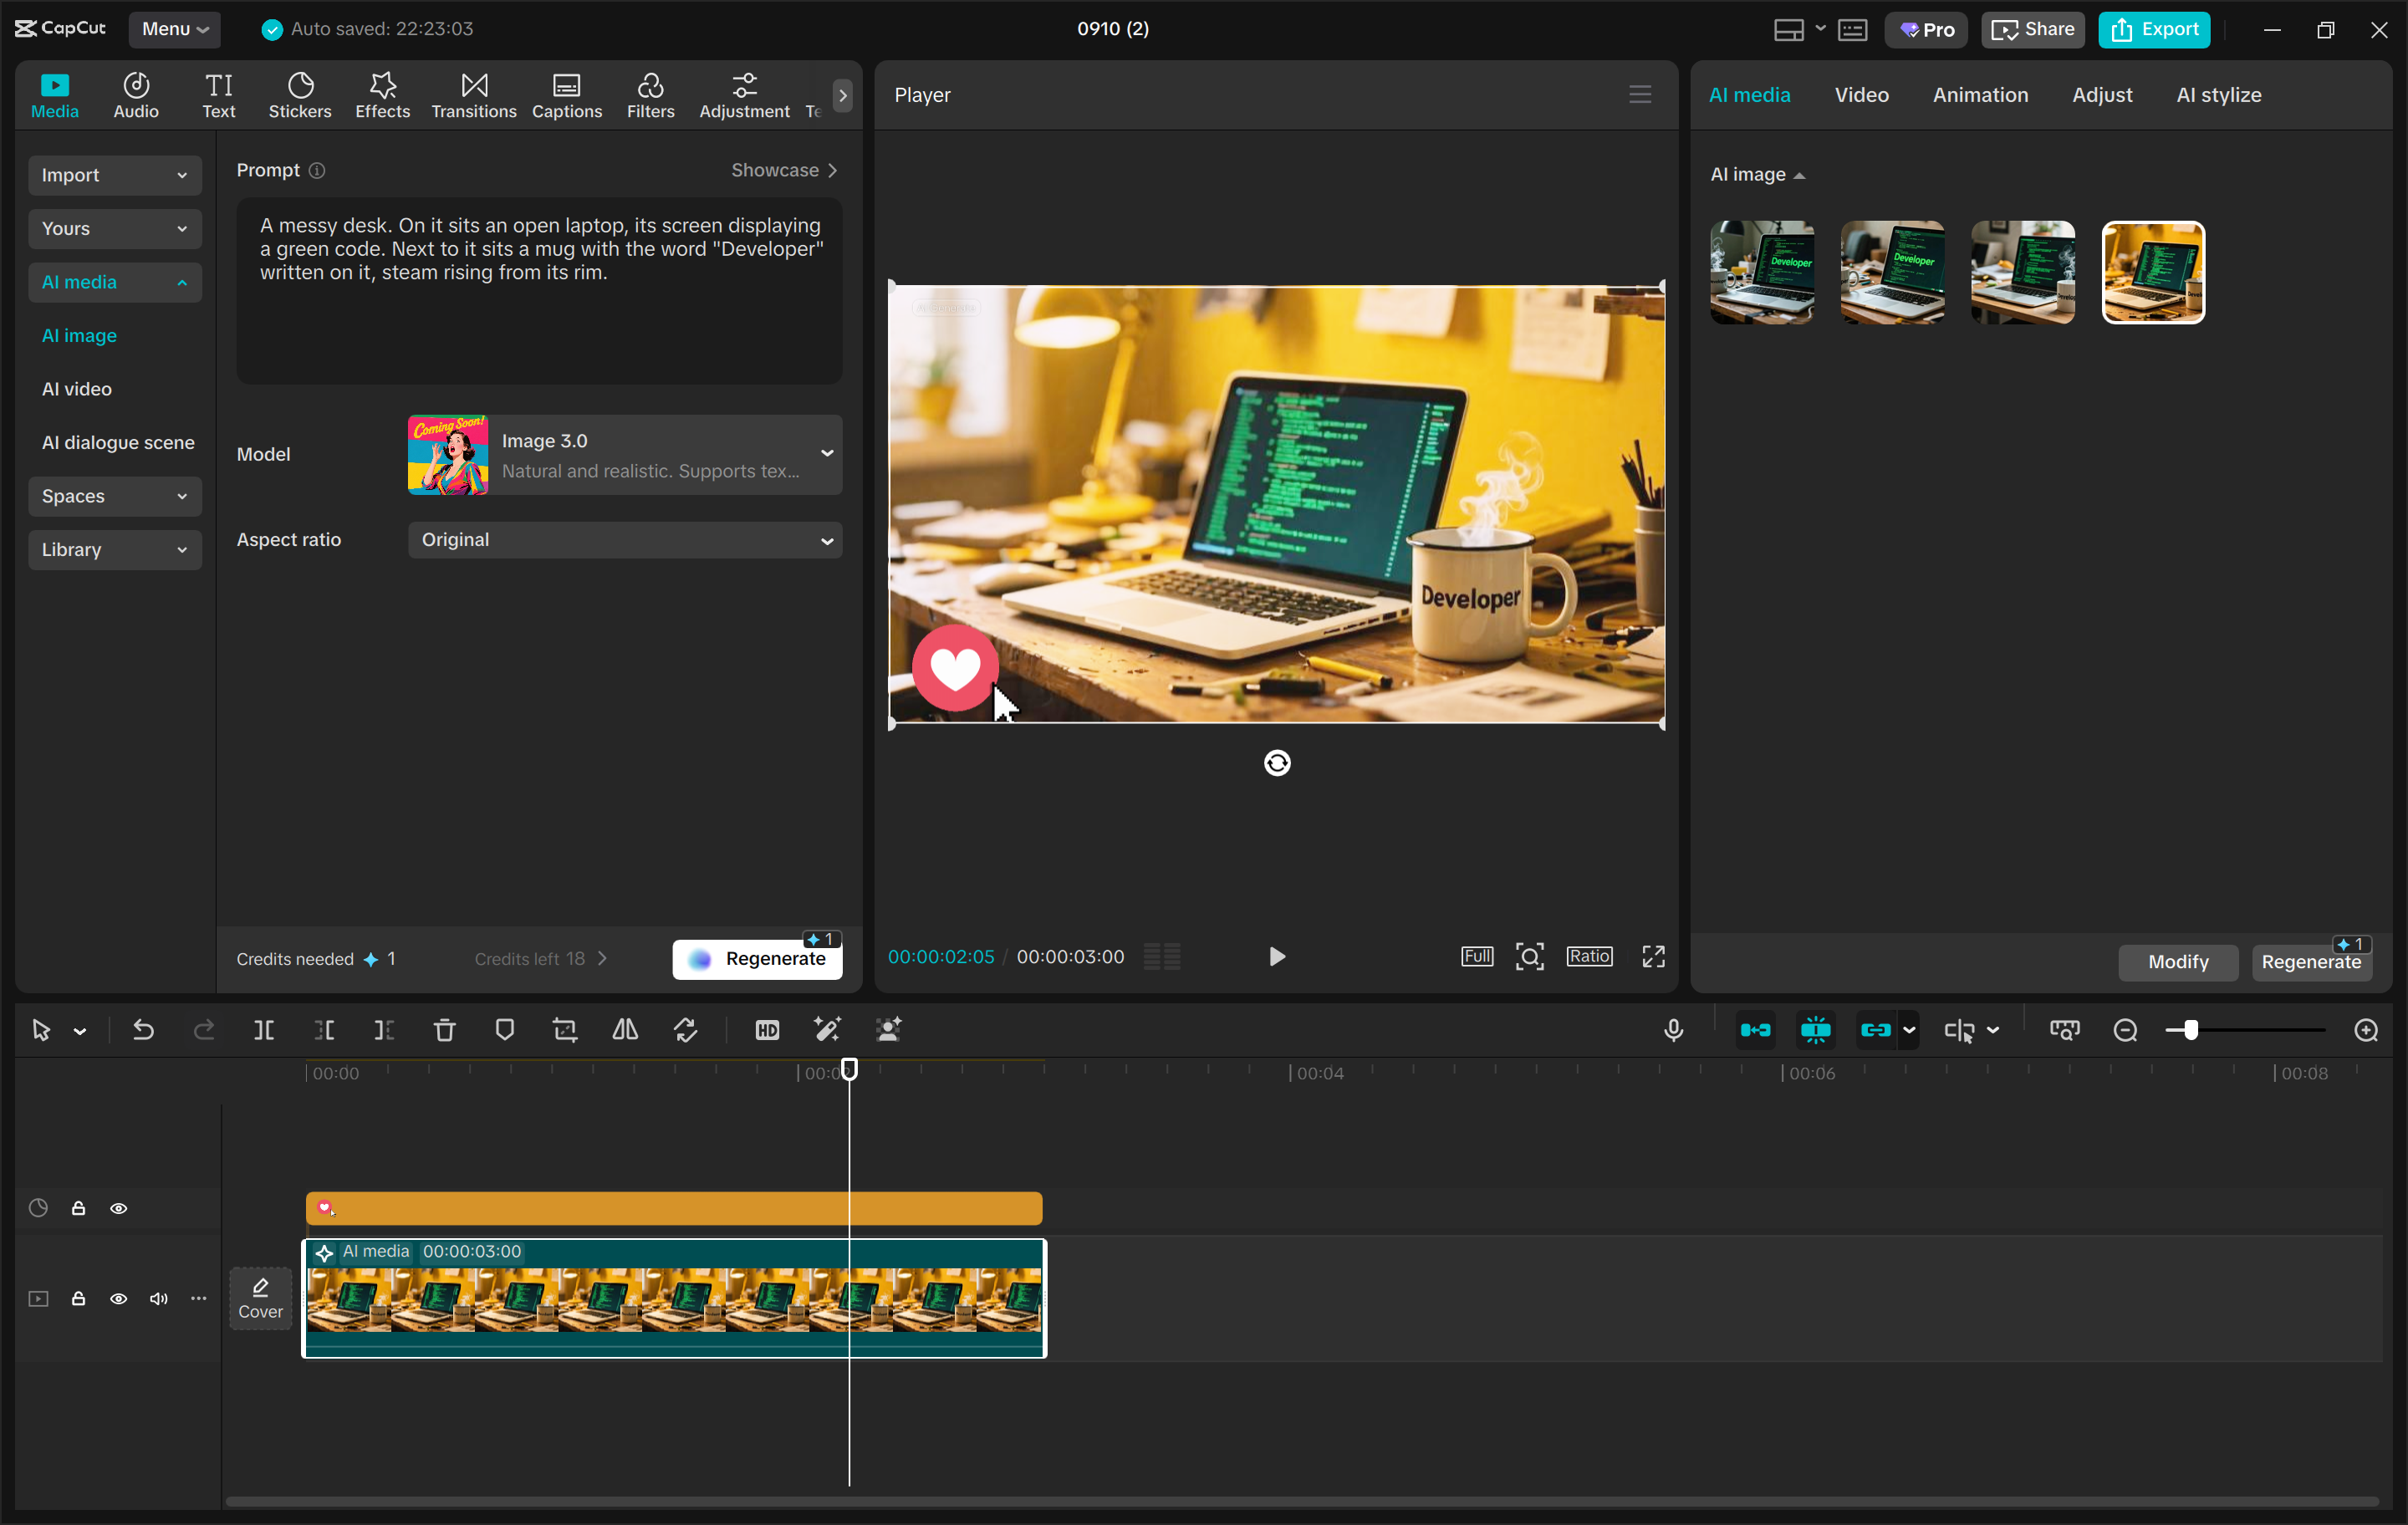
Task: Toggle visibility of the sticker track
Action: (118, 1208)
